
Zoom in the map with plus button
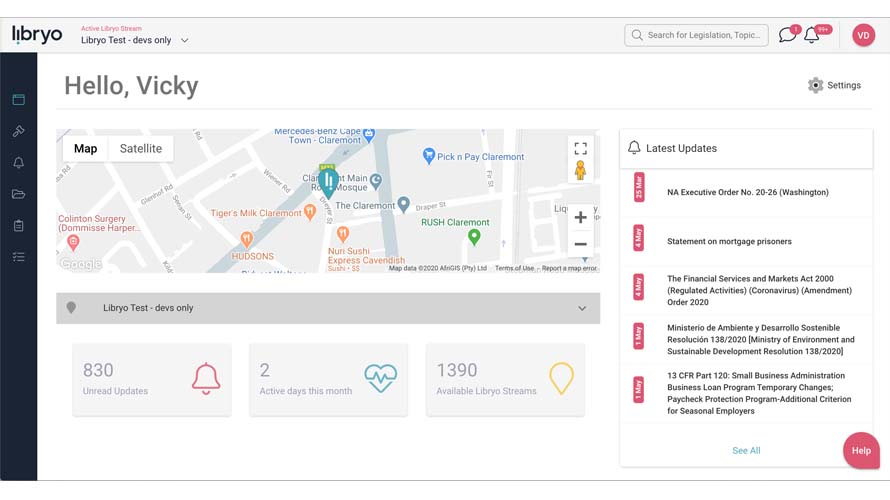580,218
